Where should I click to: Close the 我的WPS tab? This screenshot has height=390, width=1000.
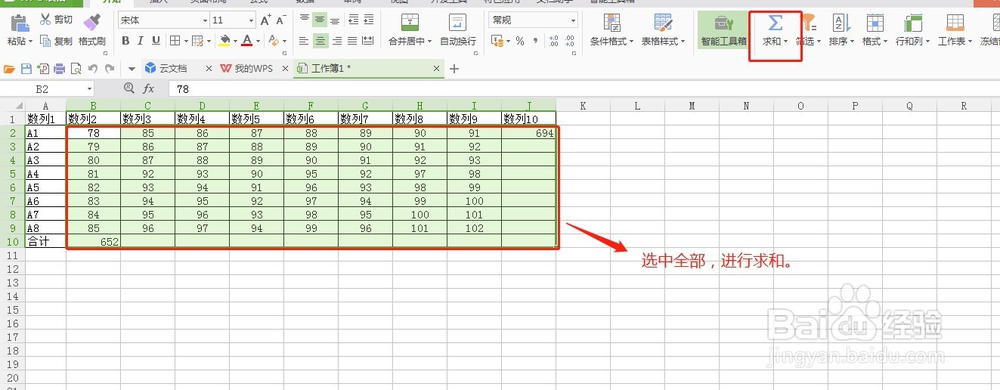(284, 68)
